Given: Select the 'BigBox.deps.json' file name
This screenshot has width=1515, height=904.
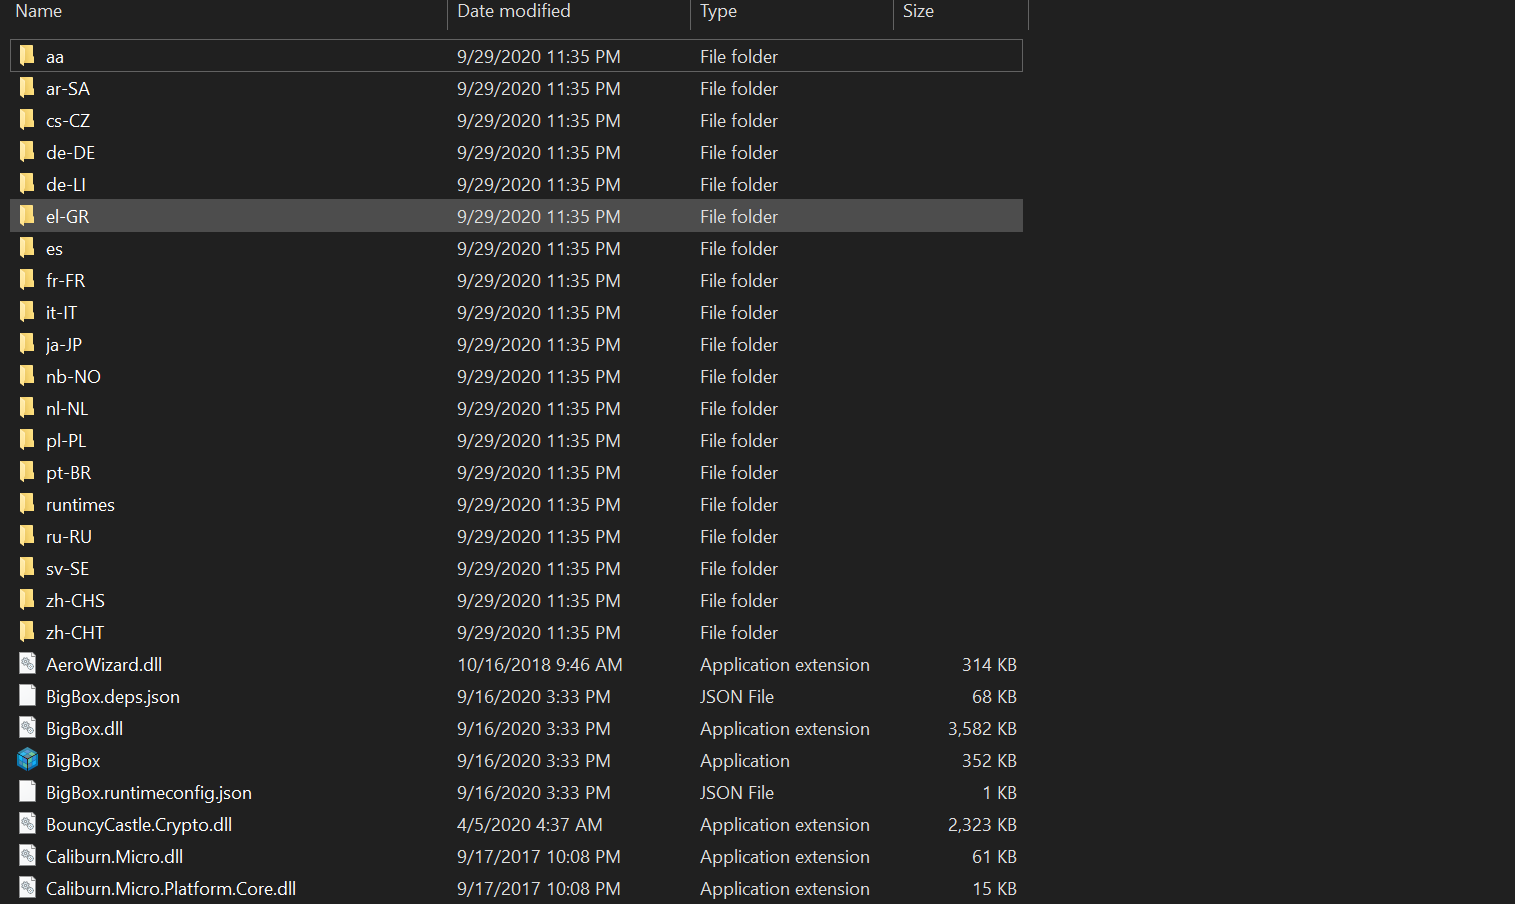Looking at the screenshot, I should tap(113, 697).
